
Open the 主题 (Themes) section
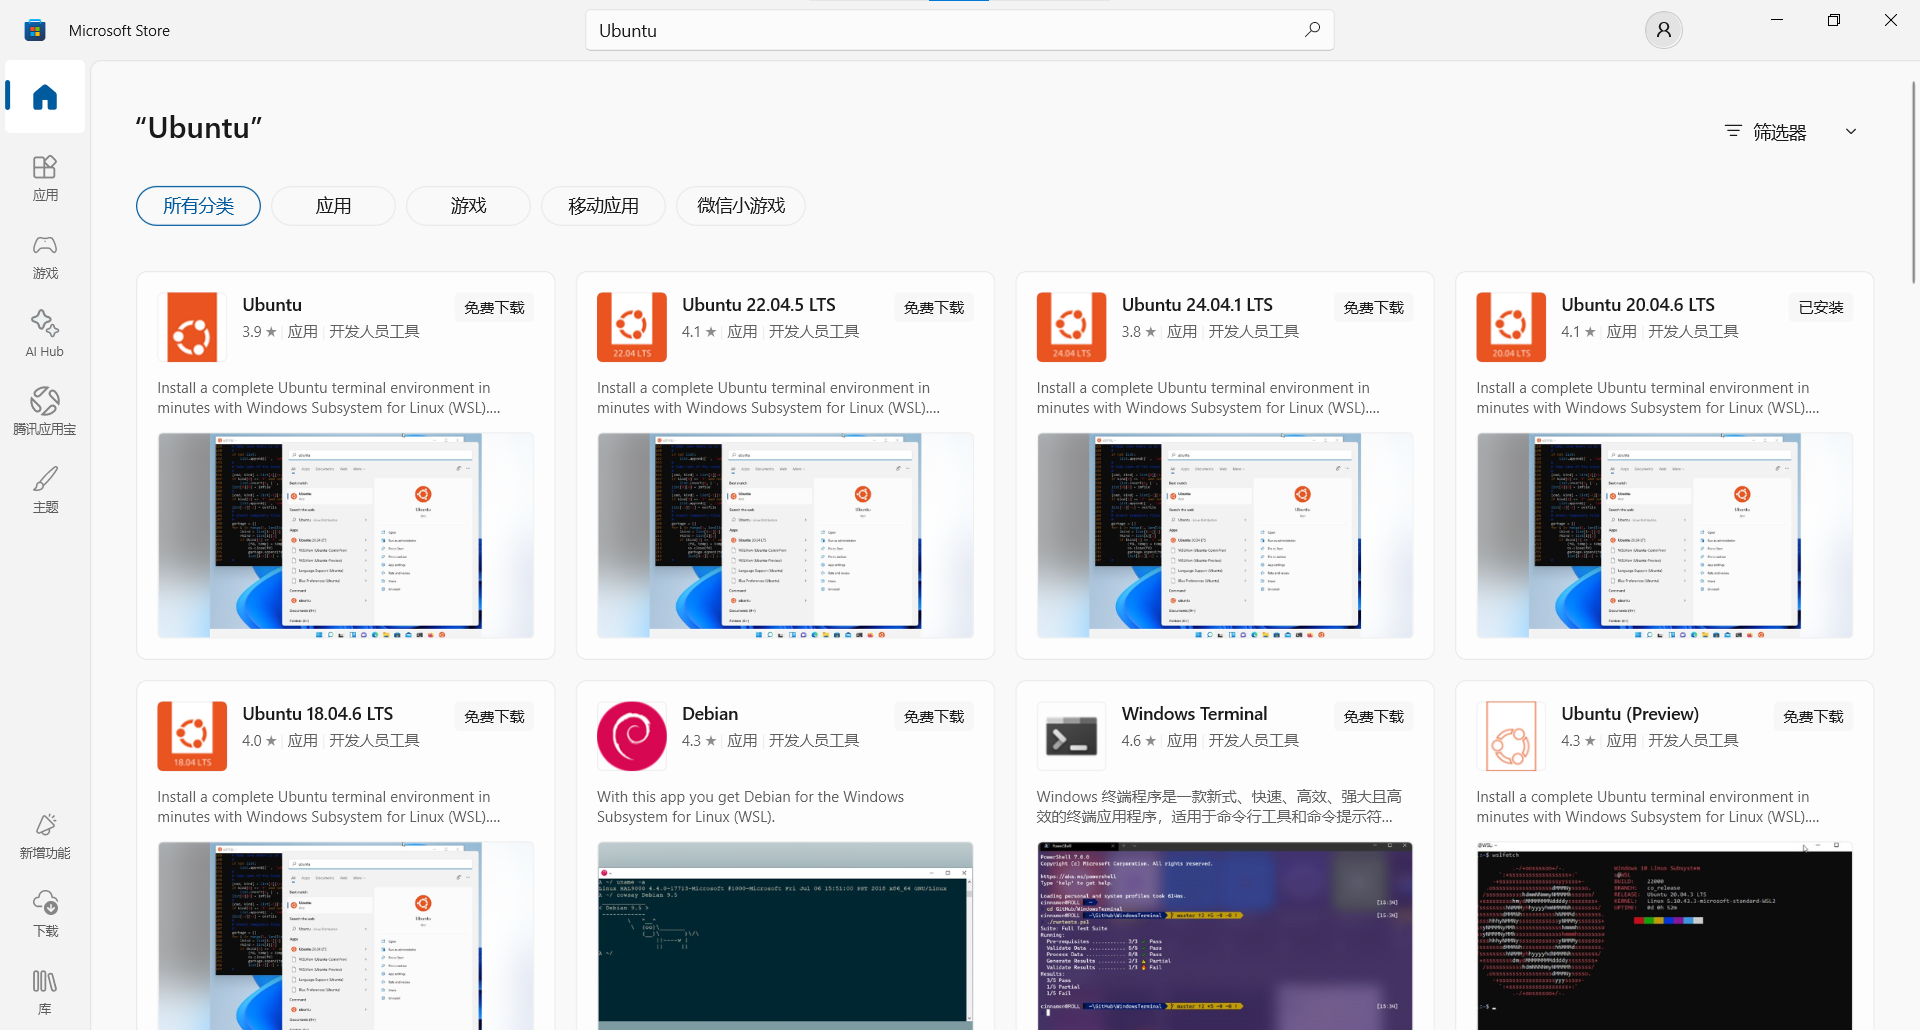45,489
